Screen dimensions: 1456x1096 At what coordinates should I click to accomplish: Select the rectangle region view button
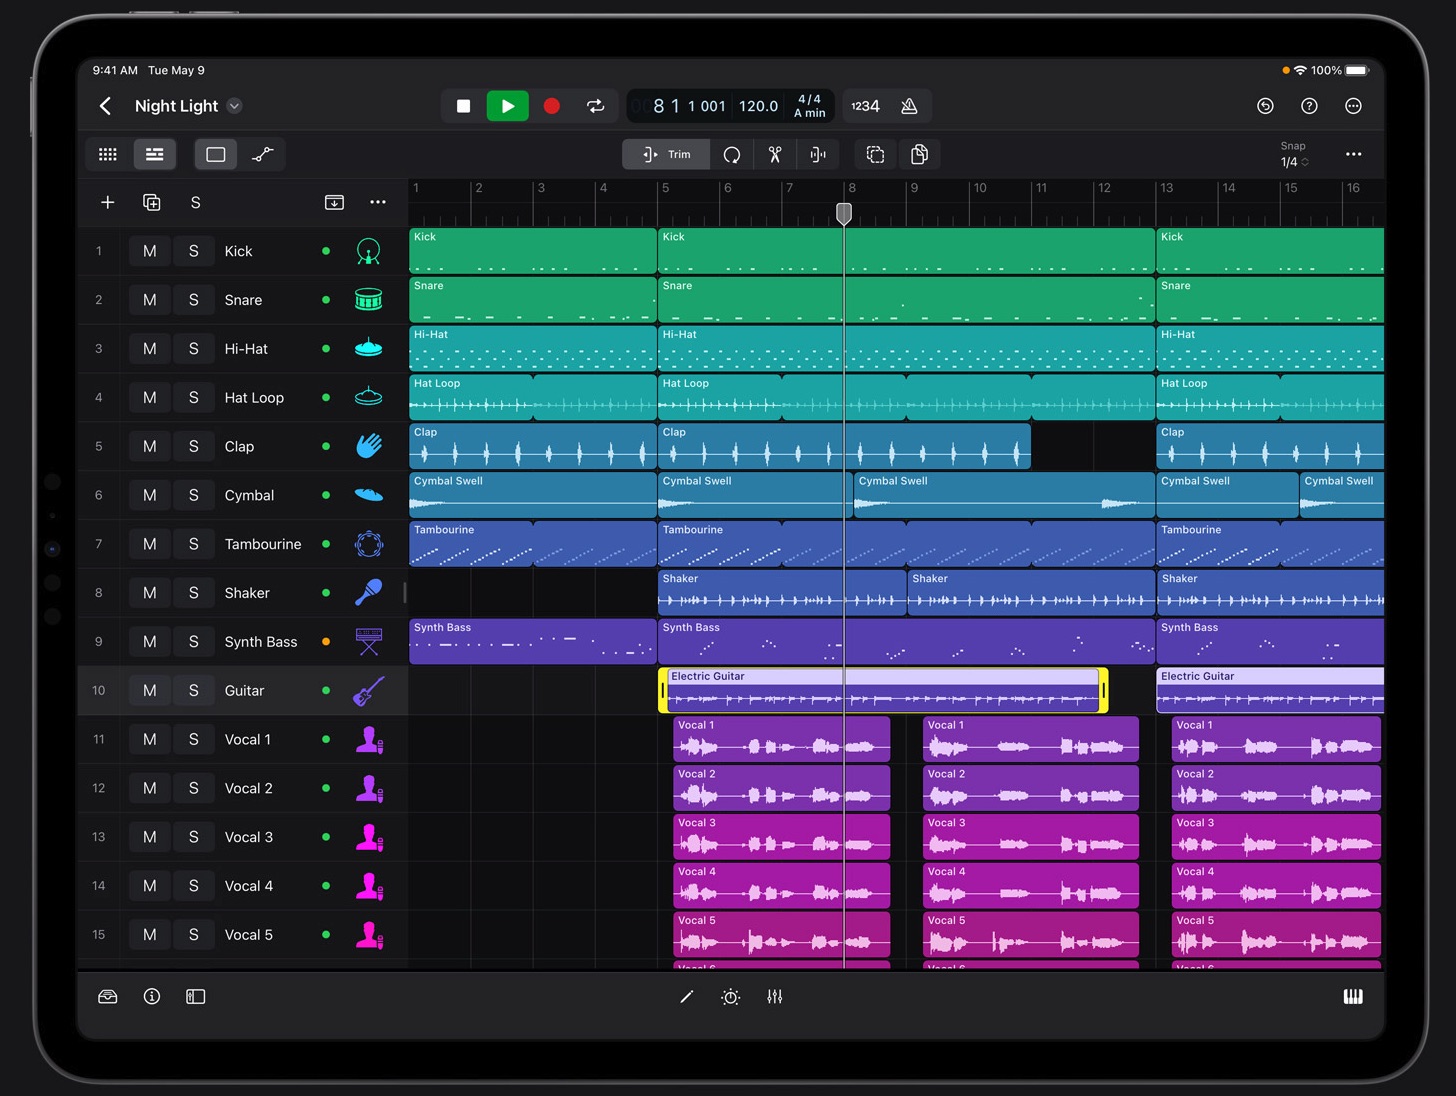click(x=216, y=154)
